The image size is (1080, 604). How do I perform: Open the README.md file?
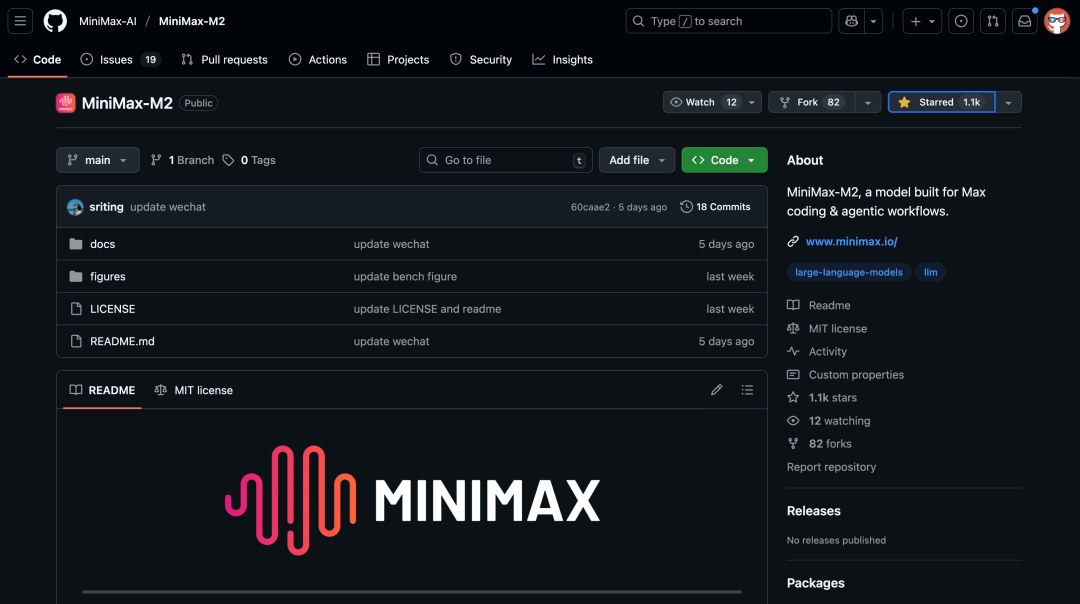click(x=122, y=341)
